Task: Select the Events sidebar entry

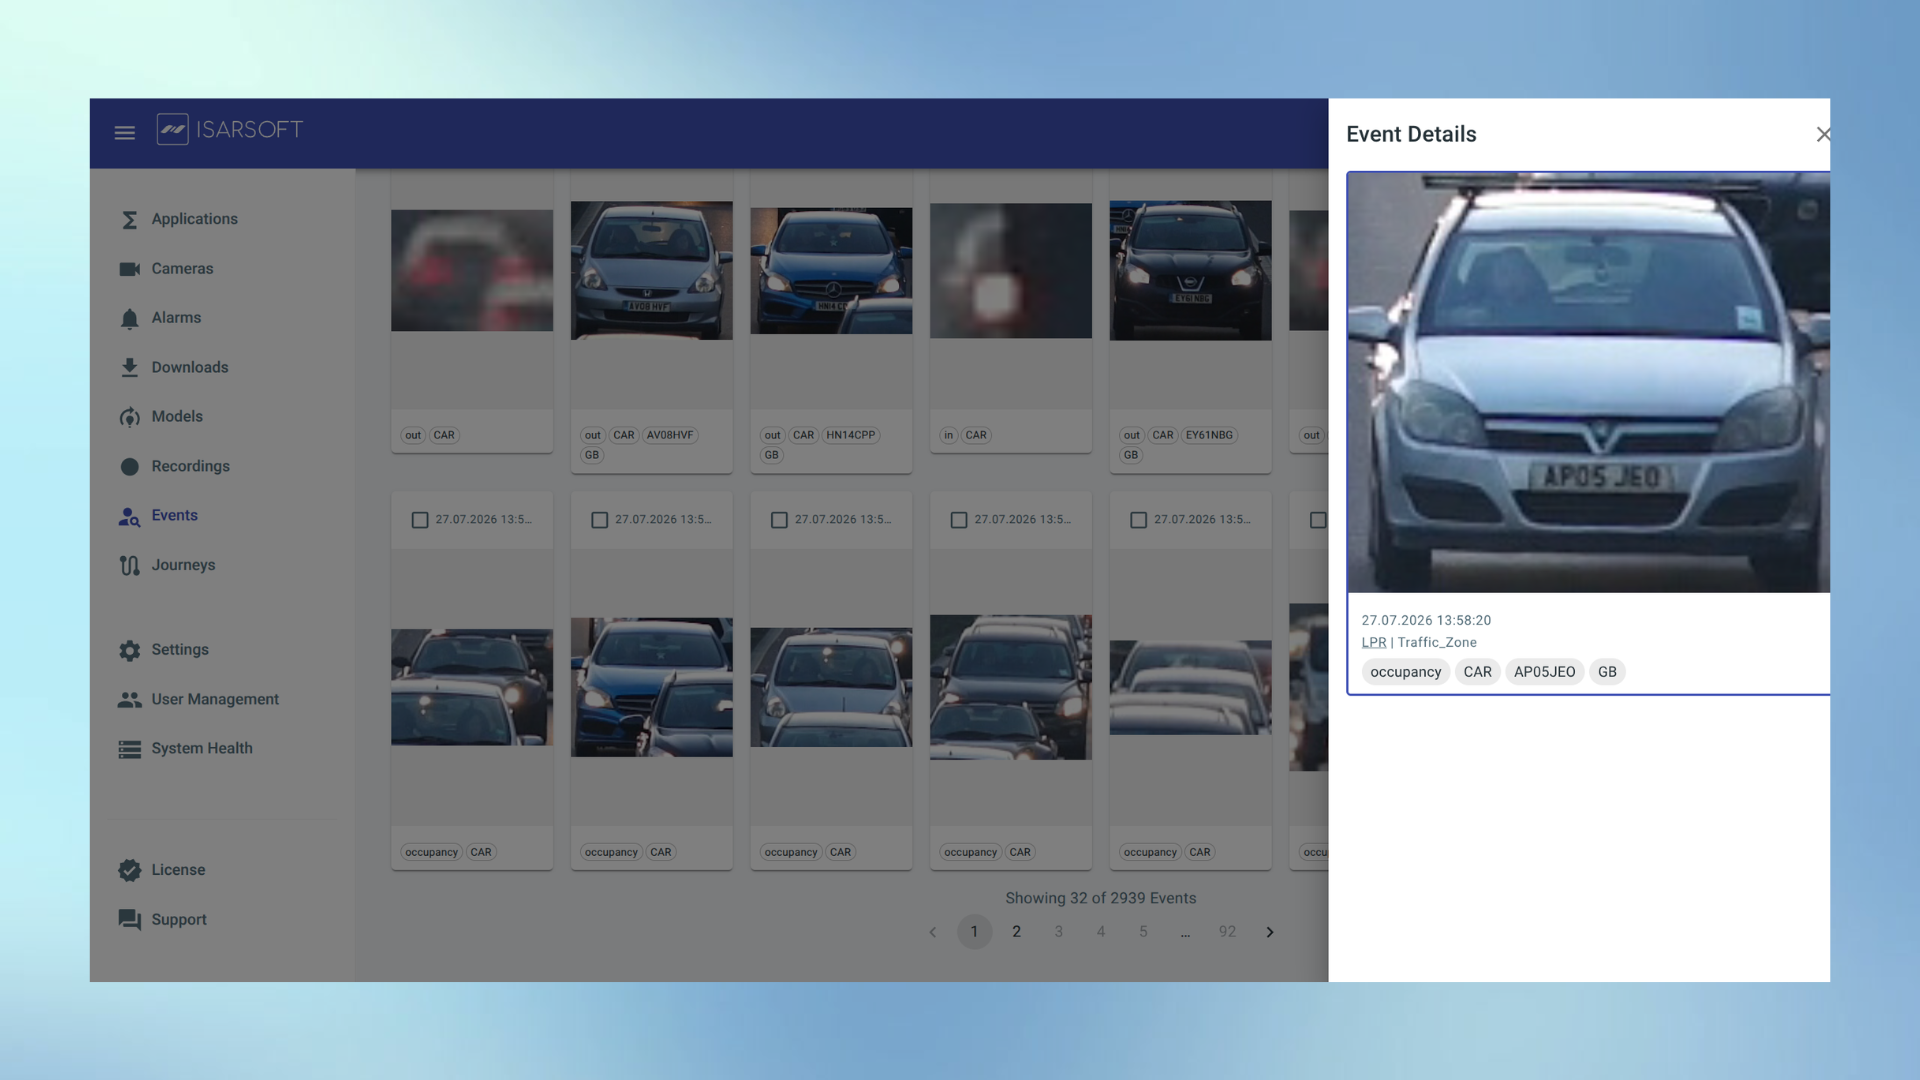Action: click(x=174, y=515)
